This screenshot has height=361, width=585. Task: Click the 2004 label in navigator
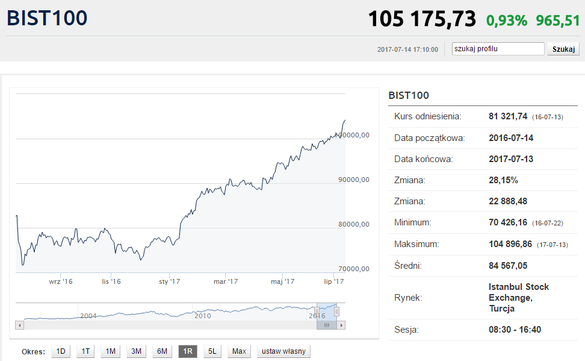coord(88,316)
